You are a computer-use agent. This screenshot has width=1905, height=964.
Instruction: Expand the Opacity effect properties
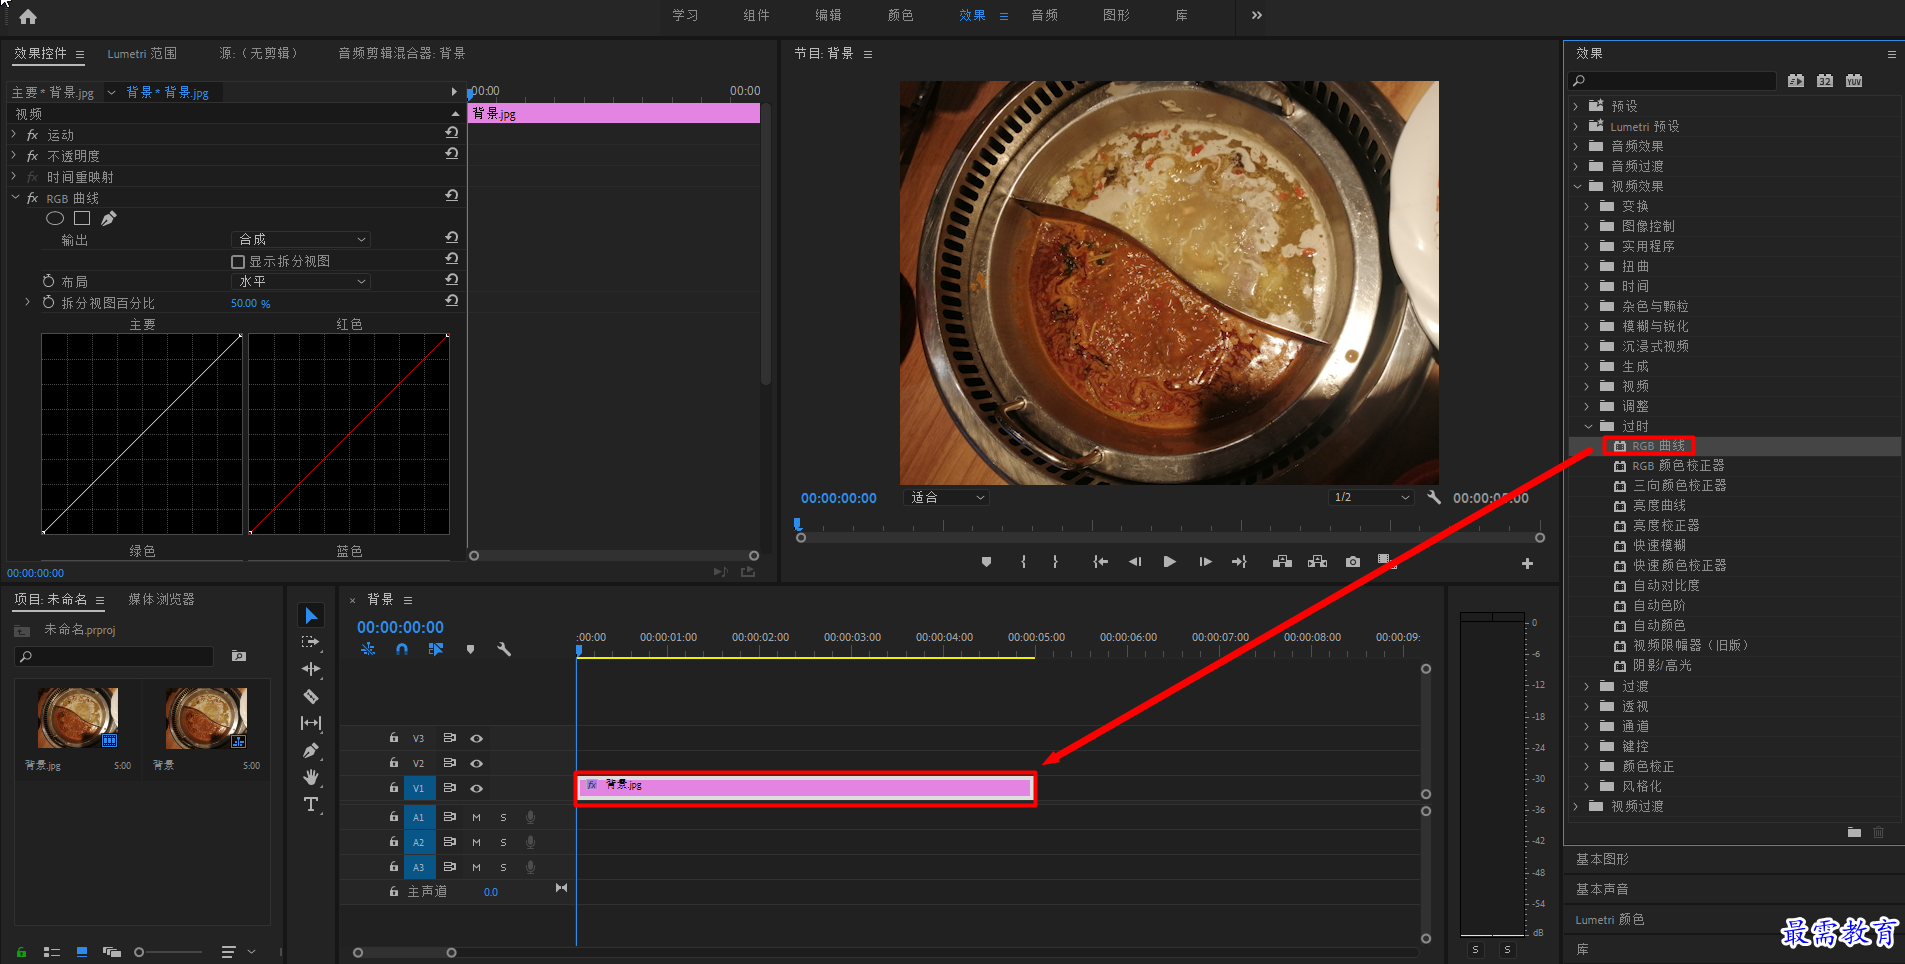(14, 155)
